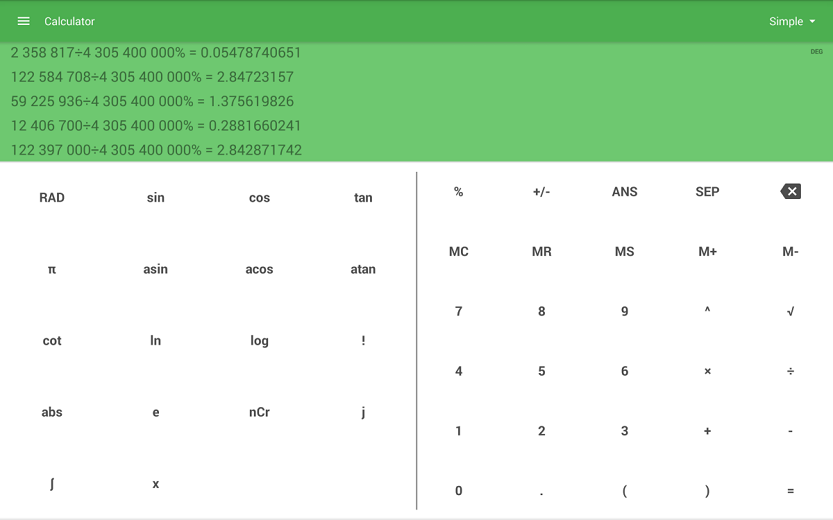Image resolution: width=833 pixels, height=520 pixels.
Task: Open the Simple mode dropdown
Action: coord(792,21)
